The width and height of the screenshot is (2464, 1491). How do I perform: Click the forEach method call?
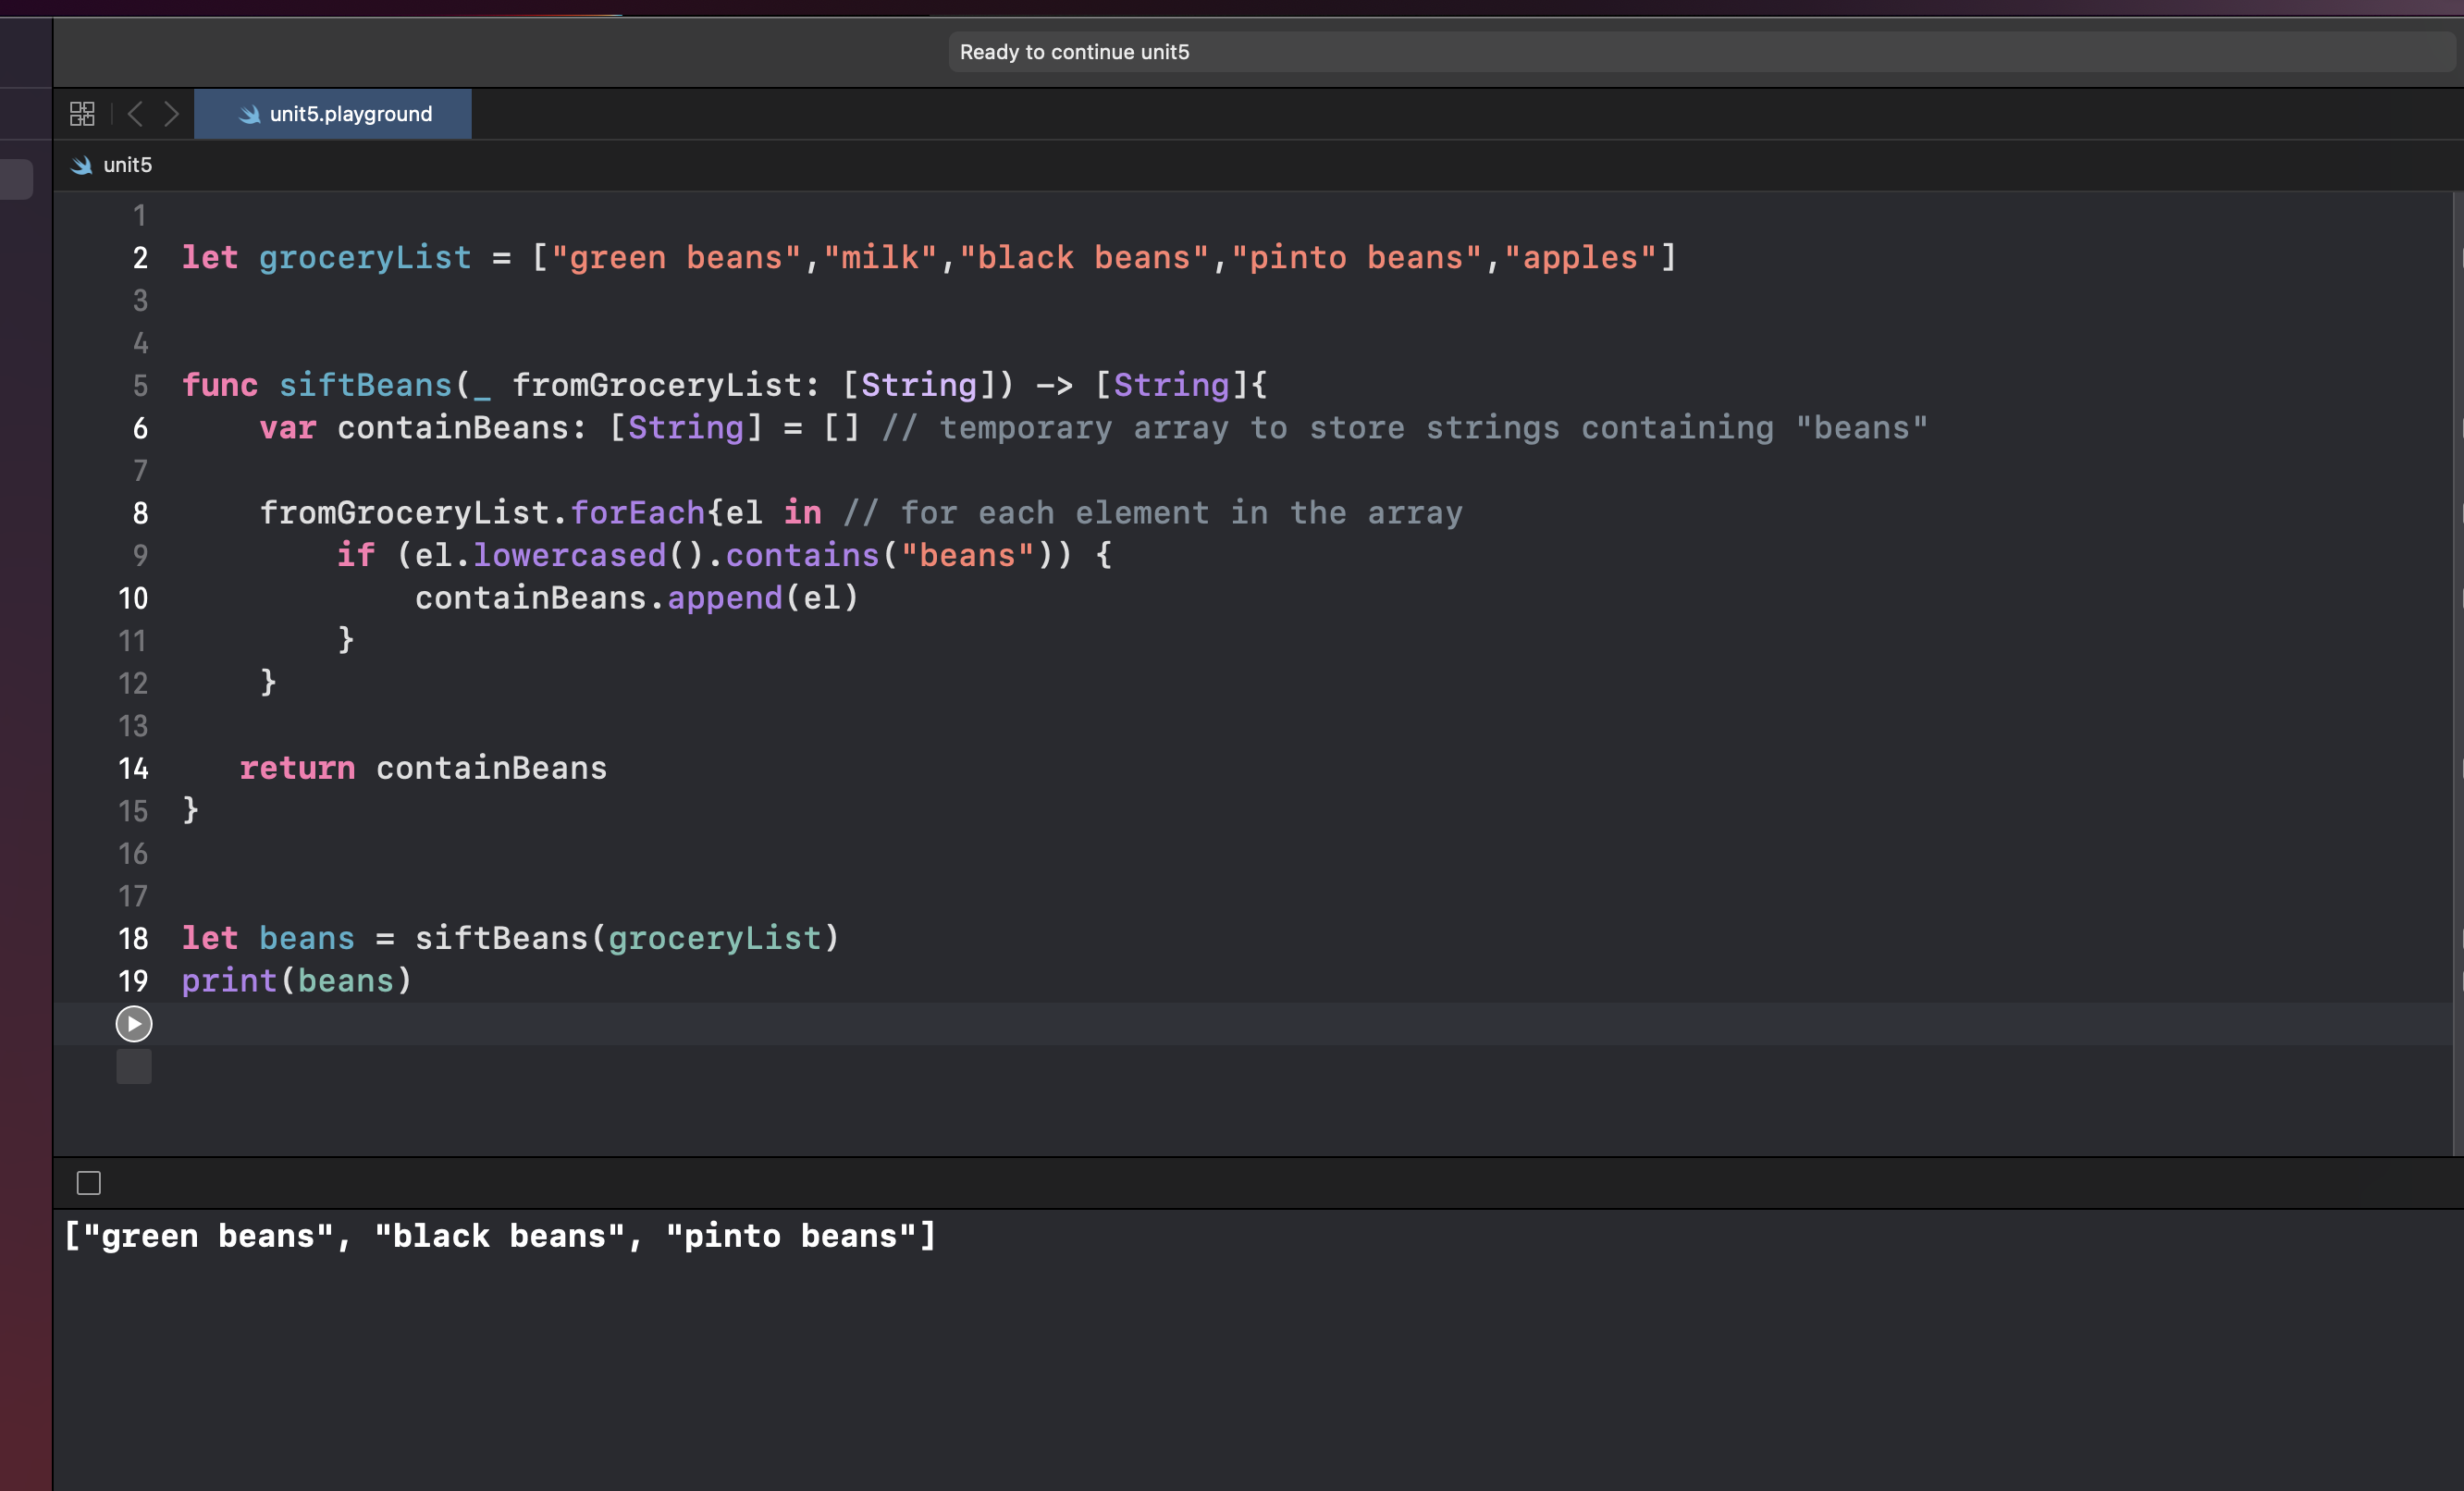click(637, 513)
